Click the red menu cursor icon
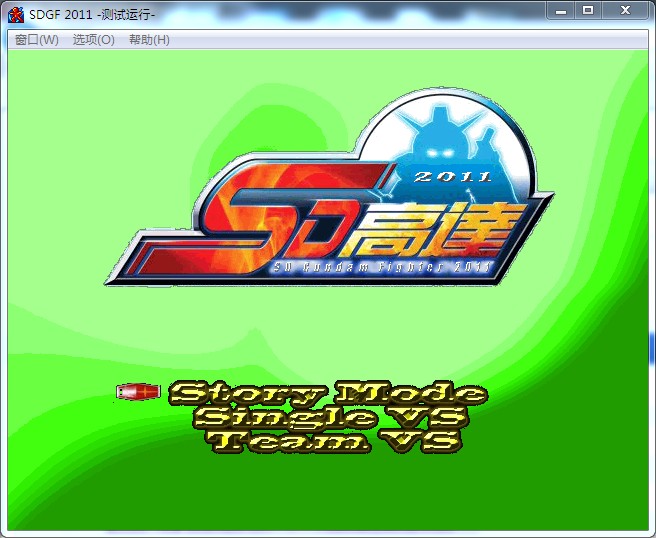Viewport: 656px width, 538px height. pyautogui.click(x=138, y=392)
